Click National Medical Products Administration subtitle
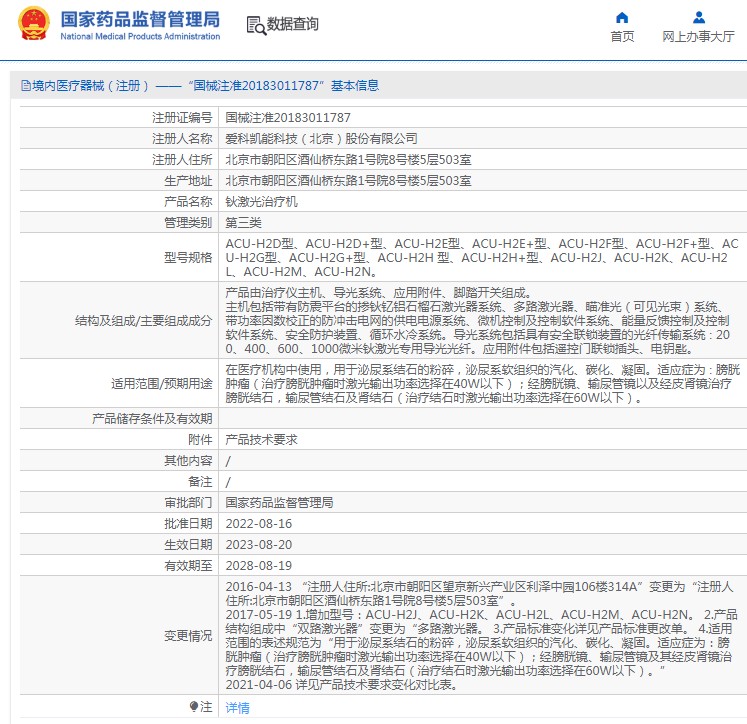The image size is (747, 724). [x=140, y=36]
